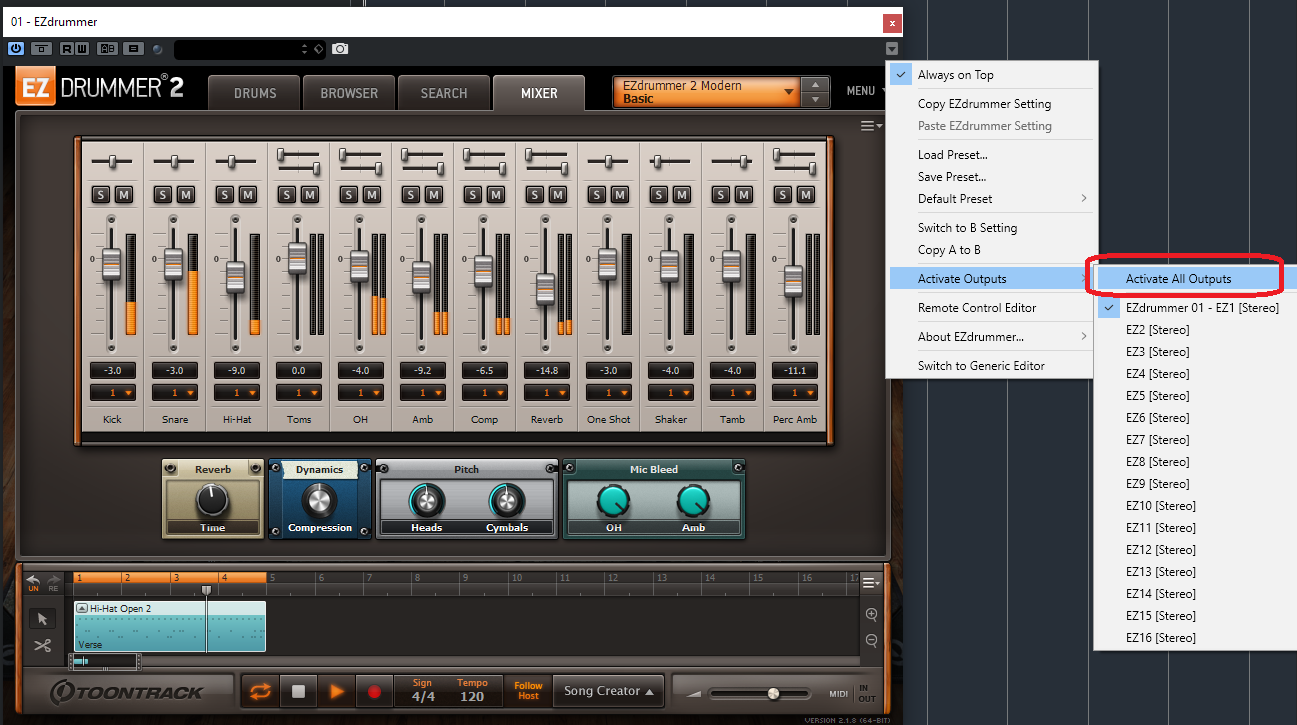1297x725 pixels.
Task: Mute the Snare channel
Action: 185,194
